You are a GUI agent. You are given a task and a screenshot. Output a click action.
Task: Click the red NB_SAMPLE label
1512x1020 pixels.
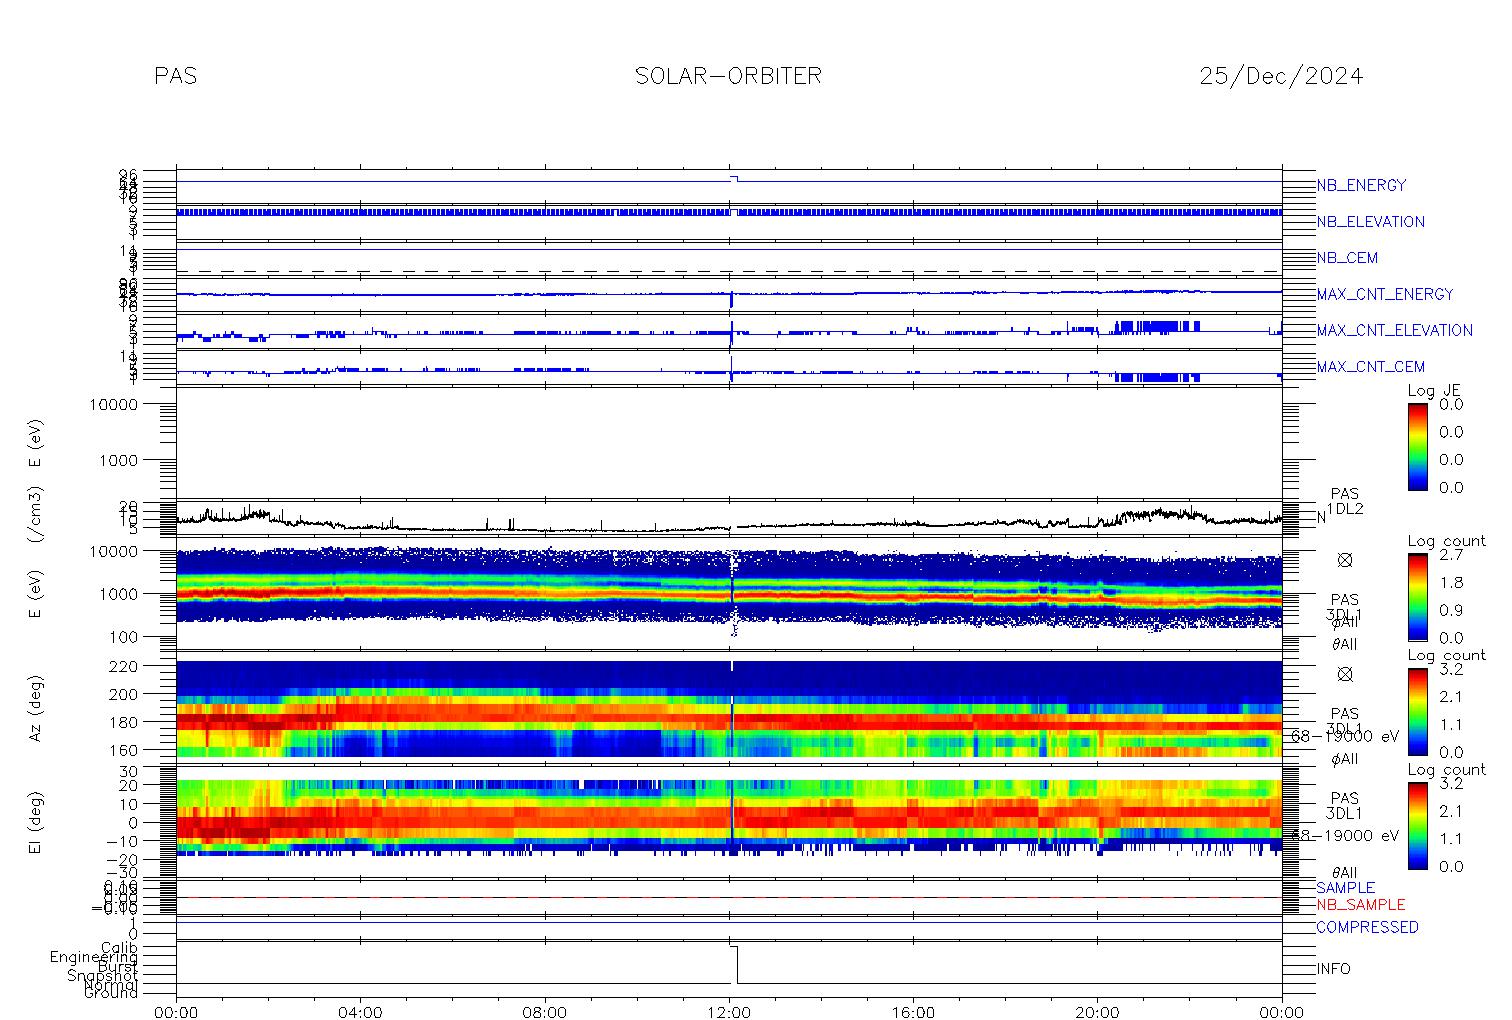click(1360, 905)
